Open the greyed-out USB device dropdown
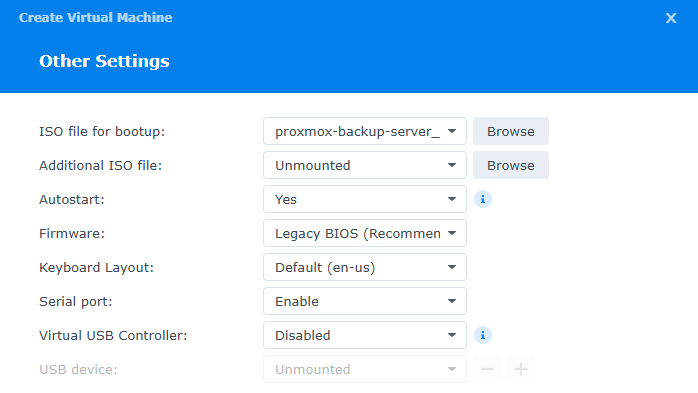 (365, 369)
